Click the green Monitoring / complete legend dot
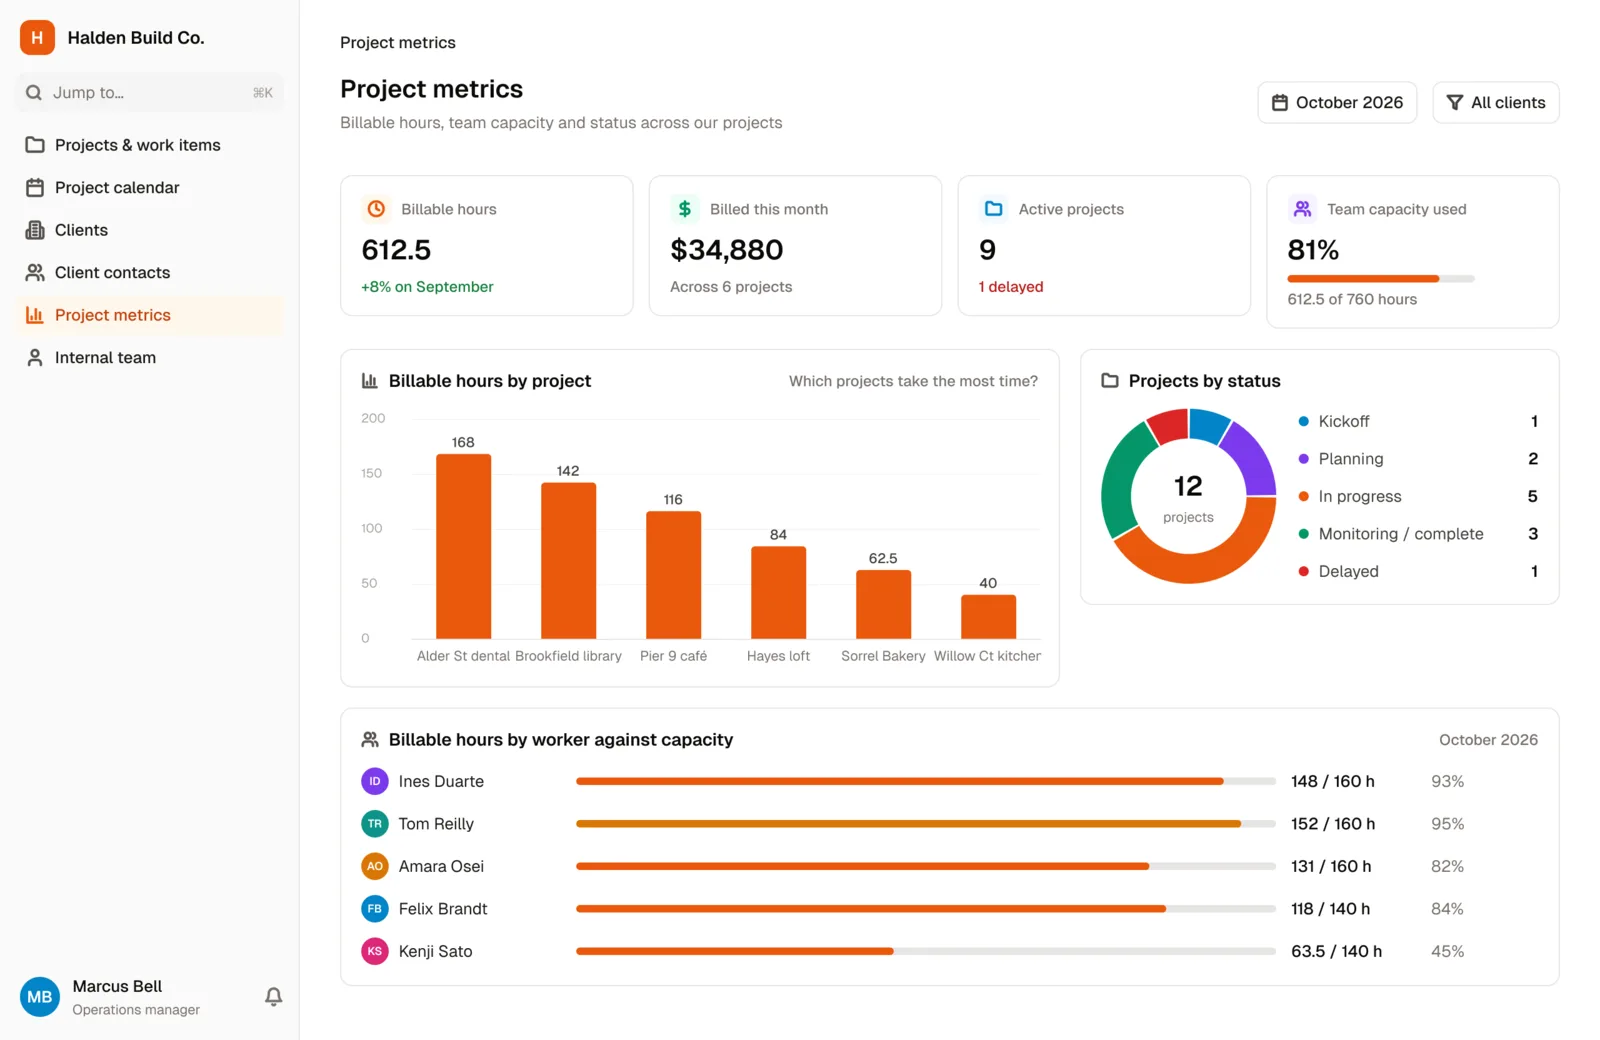 [x=1303, y=534]
